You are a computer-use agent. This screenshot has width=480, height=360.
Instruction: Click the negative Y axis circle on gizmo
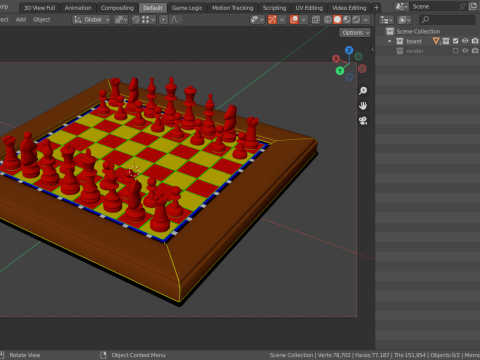pyautogui.click(x=358, y=56)
